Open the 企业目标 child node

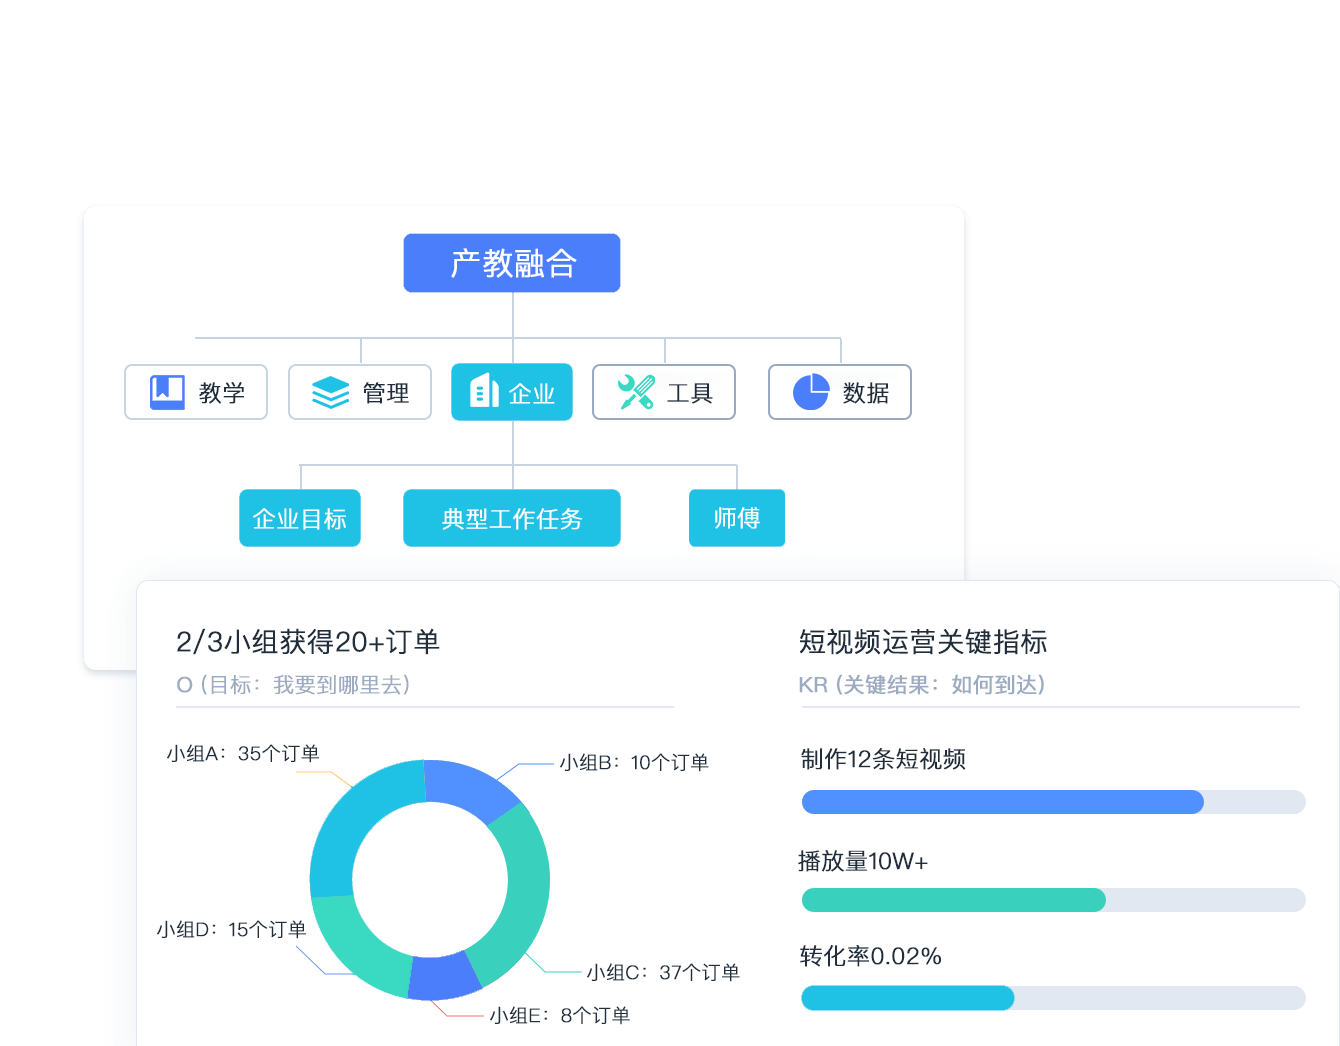(x=300, y=518)
